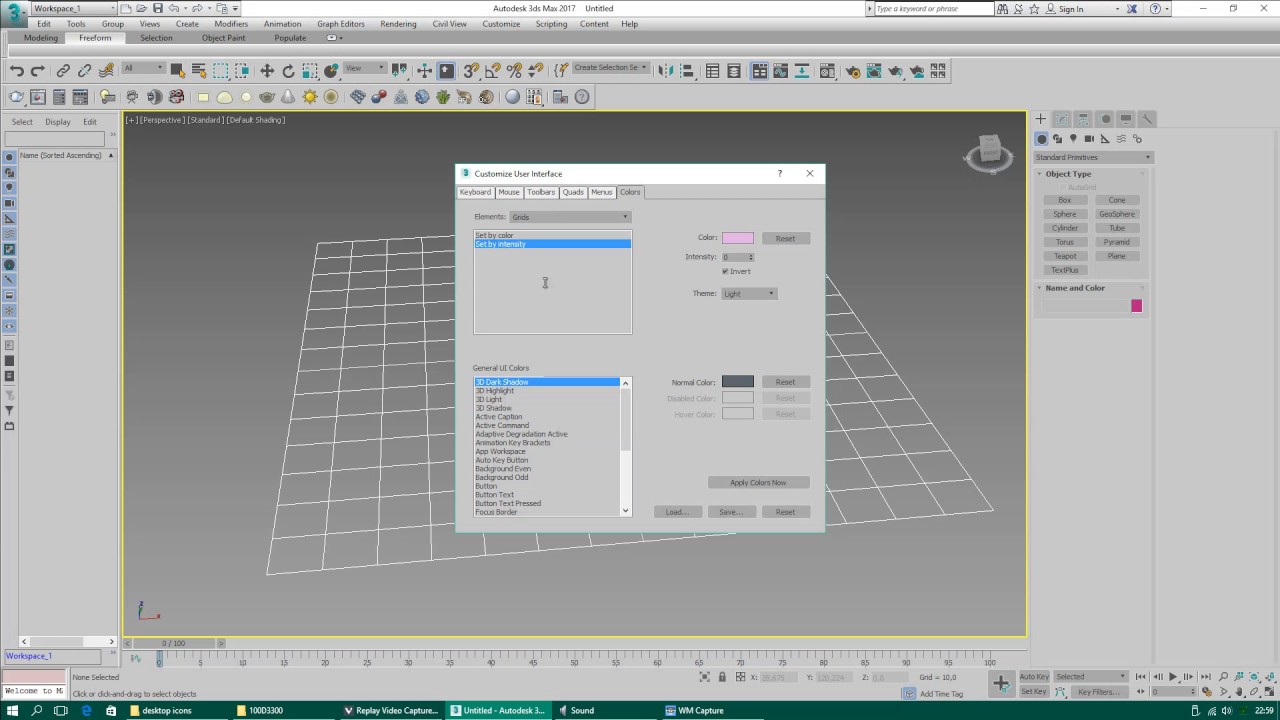Collapse the Name and Color rollout
The image size is (1280, 720).
point(1074,288)
